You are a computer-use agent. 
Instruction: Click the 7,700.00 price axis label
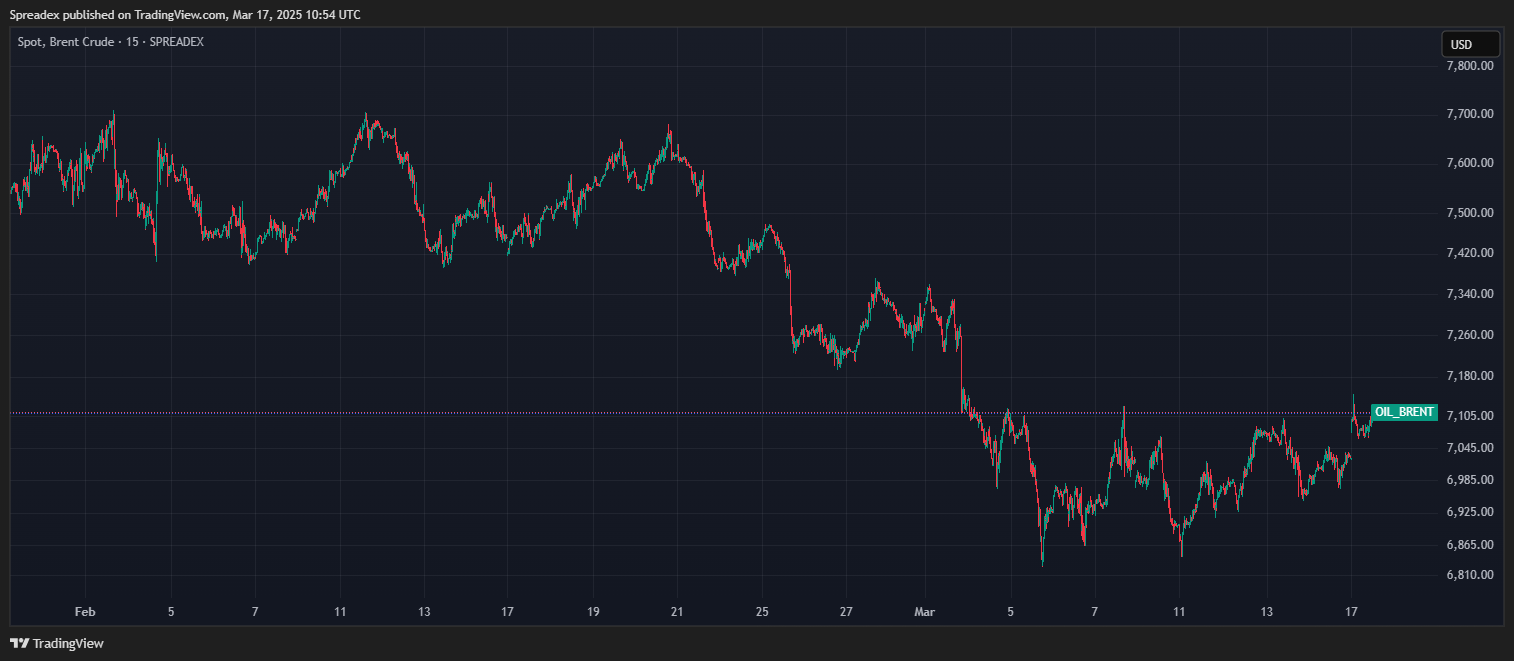pos(1470,115)
